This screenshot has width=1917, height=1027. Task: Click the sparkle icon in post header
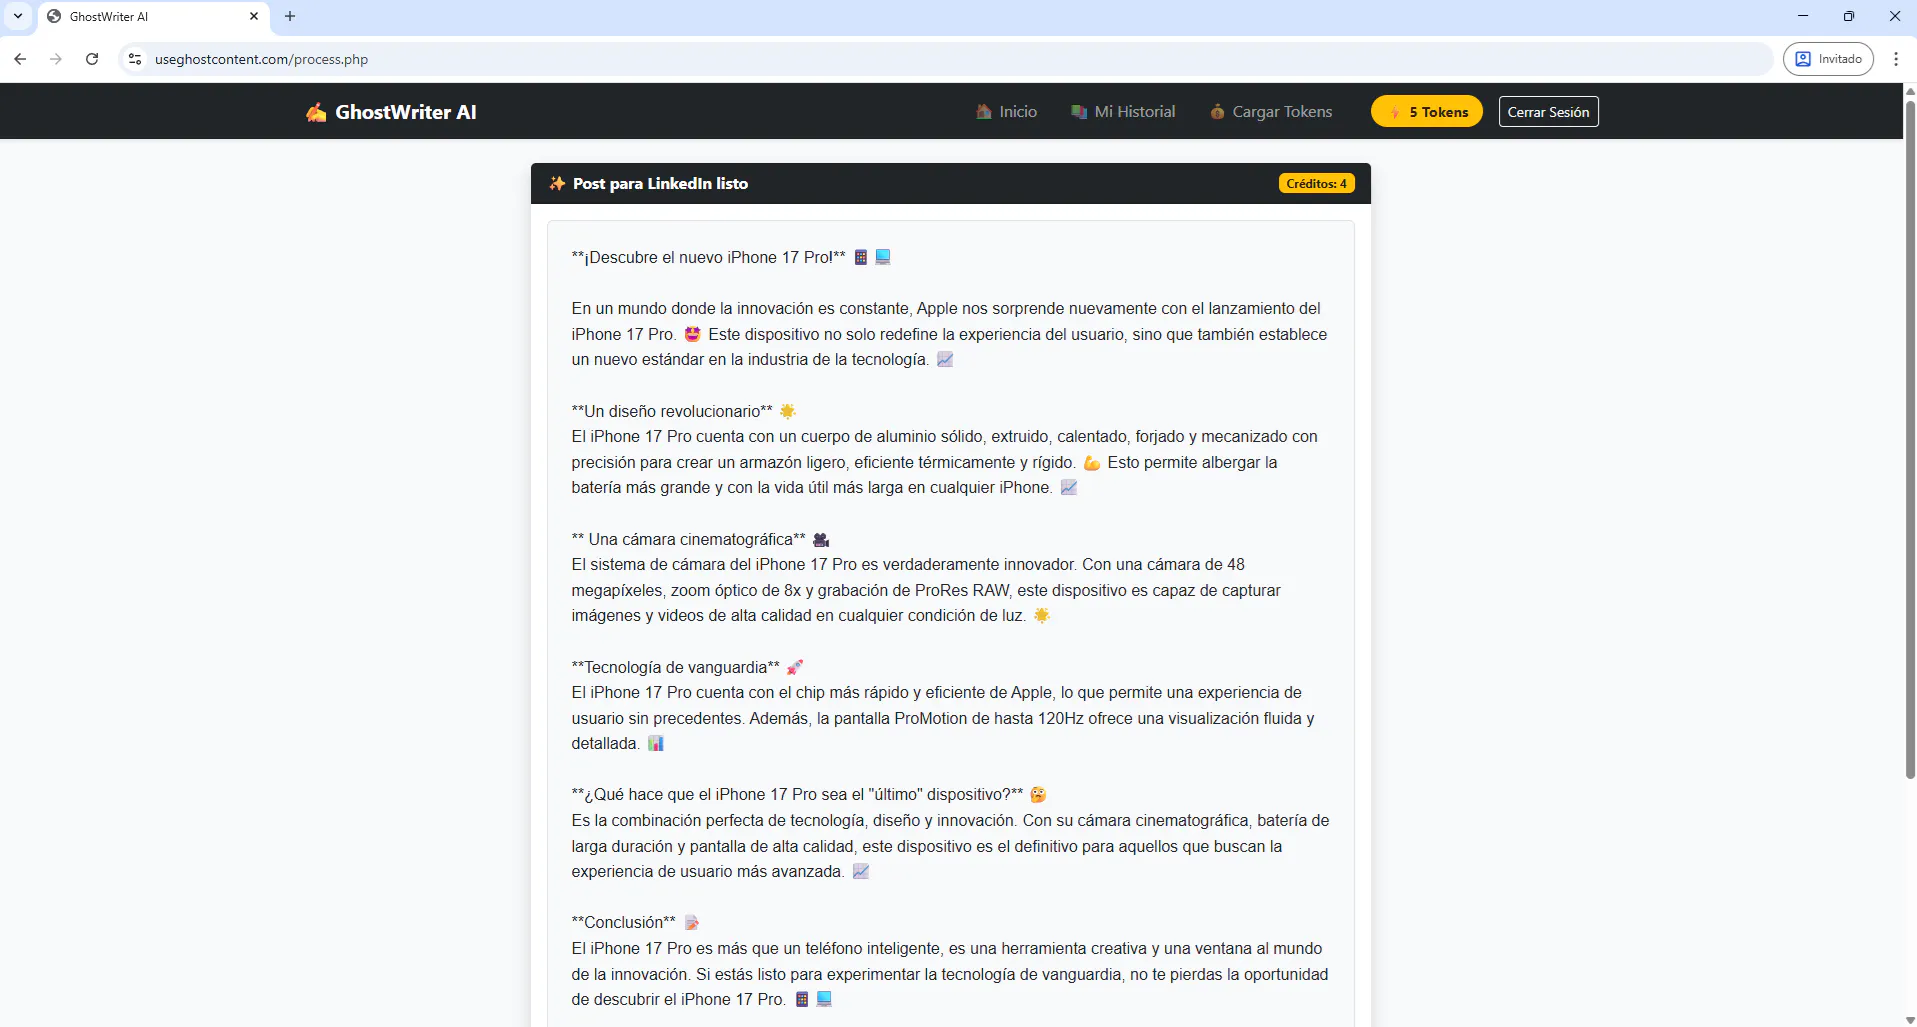tap(557, 183)
